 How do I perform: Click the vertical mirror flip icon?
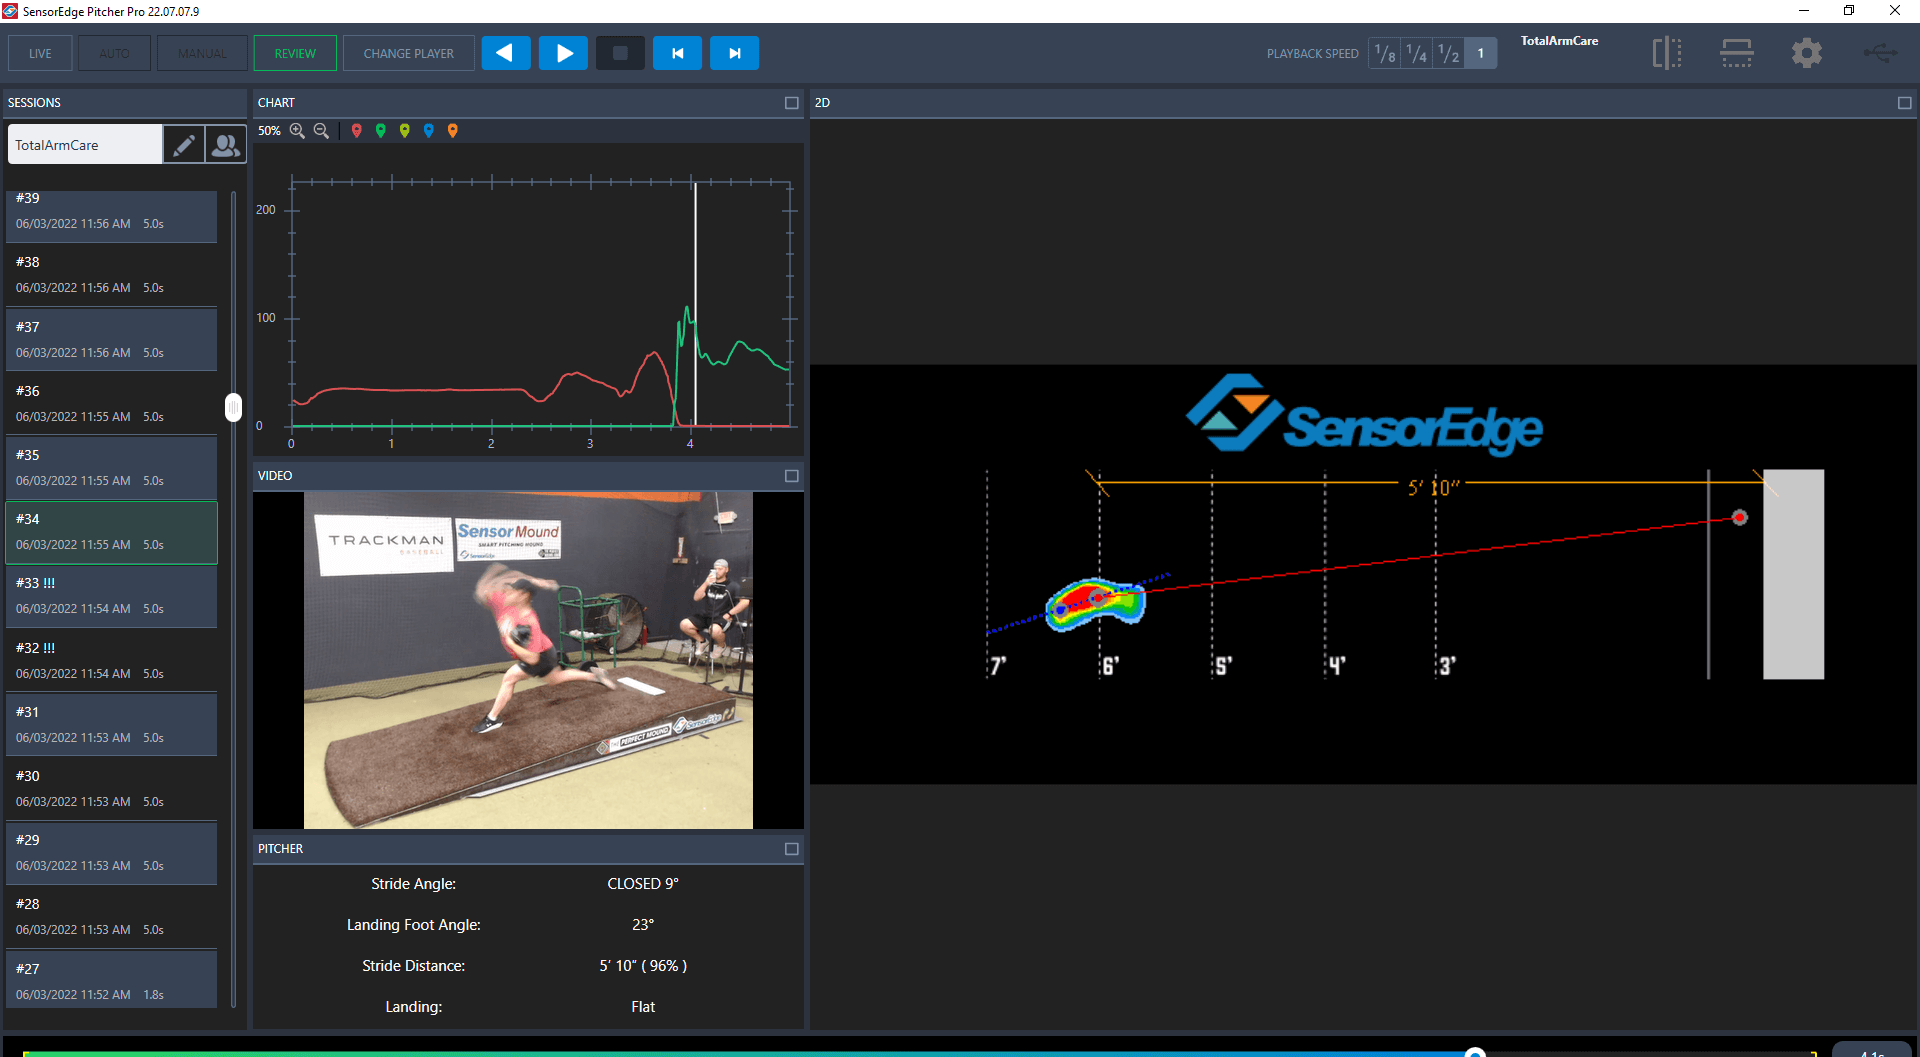[1666, 53]
